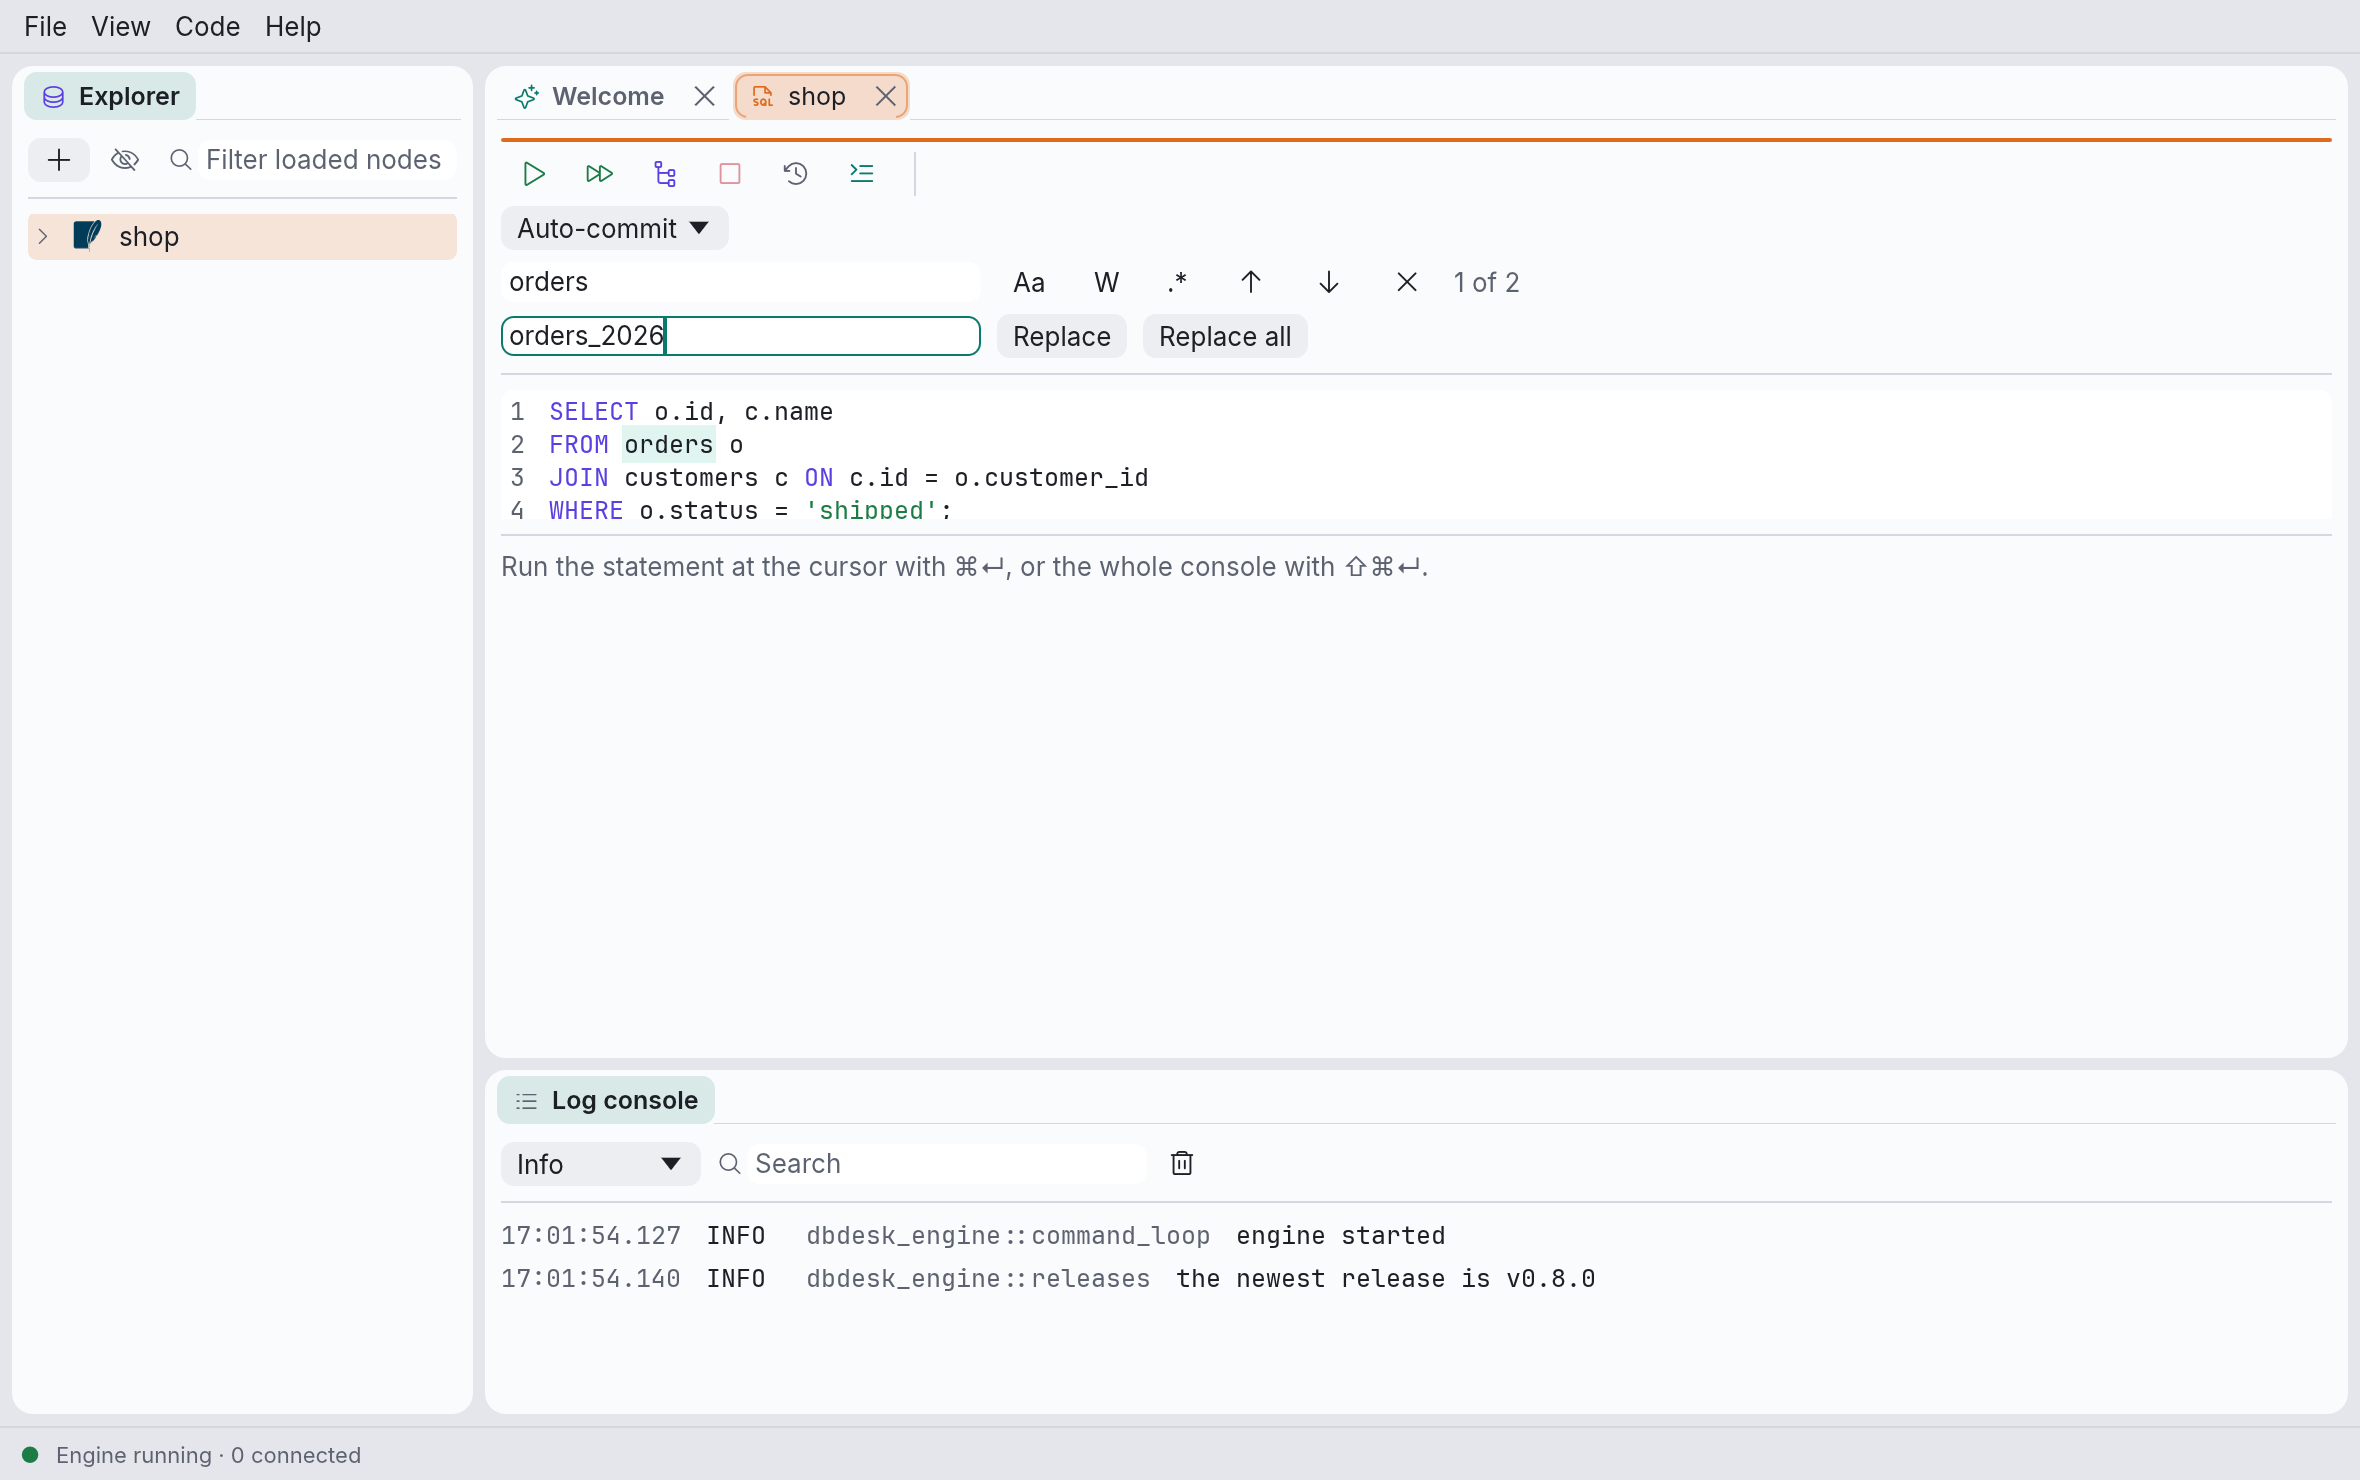Run the statement with the play icon

[534, 174]
